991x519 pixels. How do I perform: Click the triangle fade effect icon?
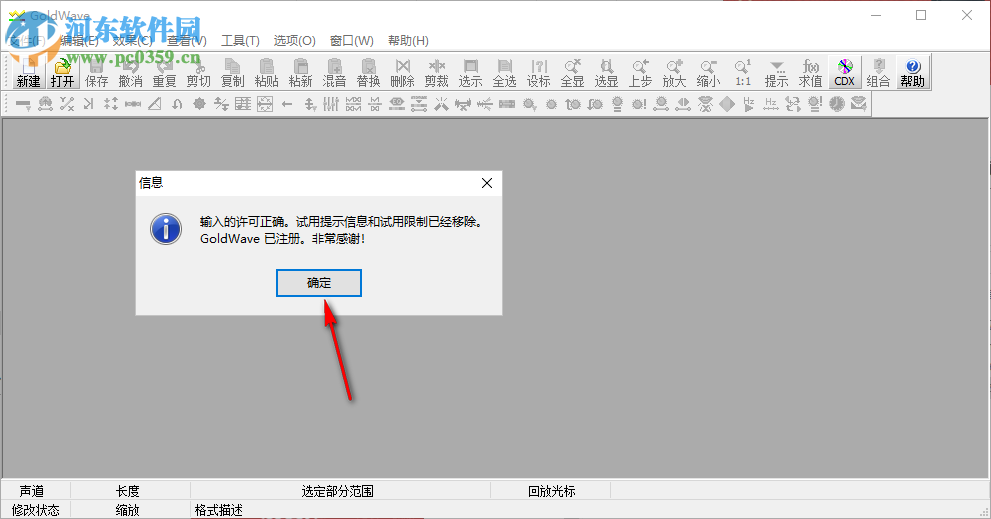155,104
